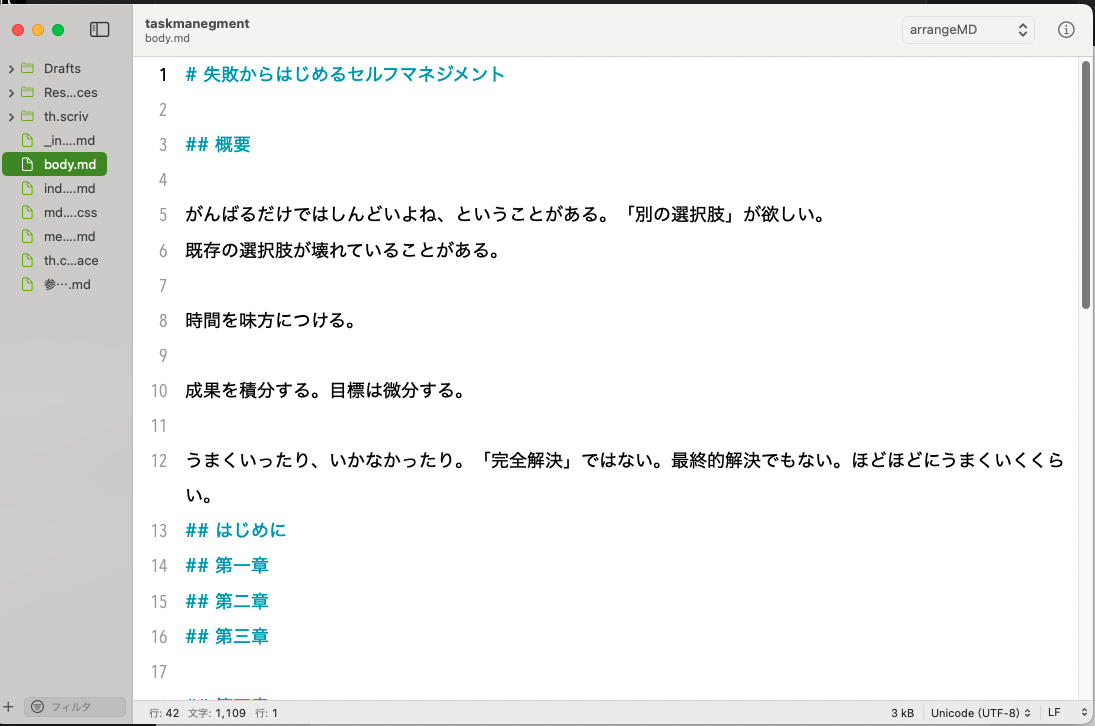The image size is (1095, 726).
Task: Click the ## 第二章 heading line
Action: pyautogui.click(x=227, y=601)
